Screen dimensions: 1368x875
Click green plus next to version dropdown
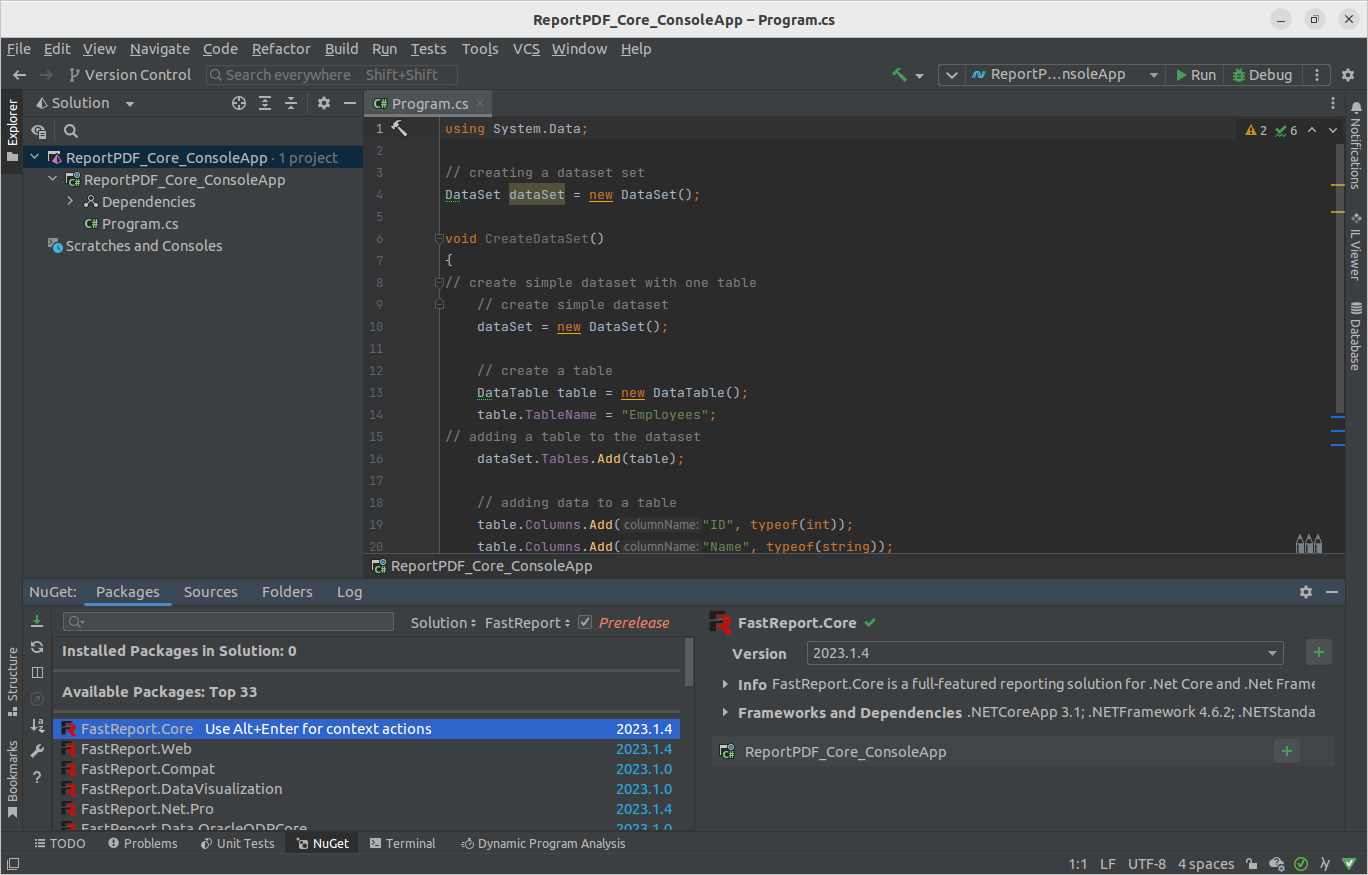coord(1318,653)
